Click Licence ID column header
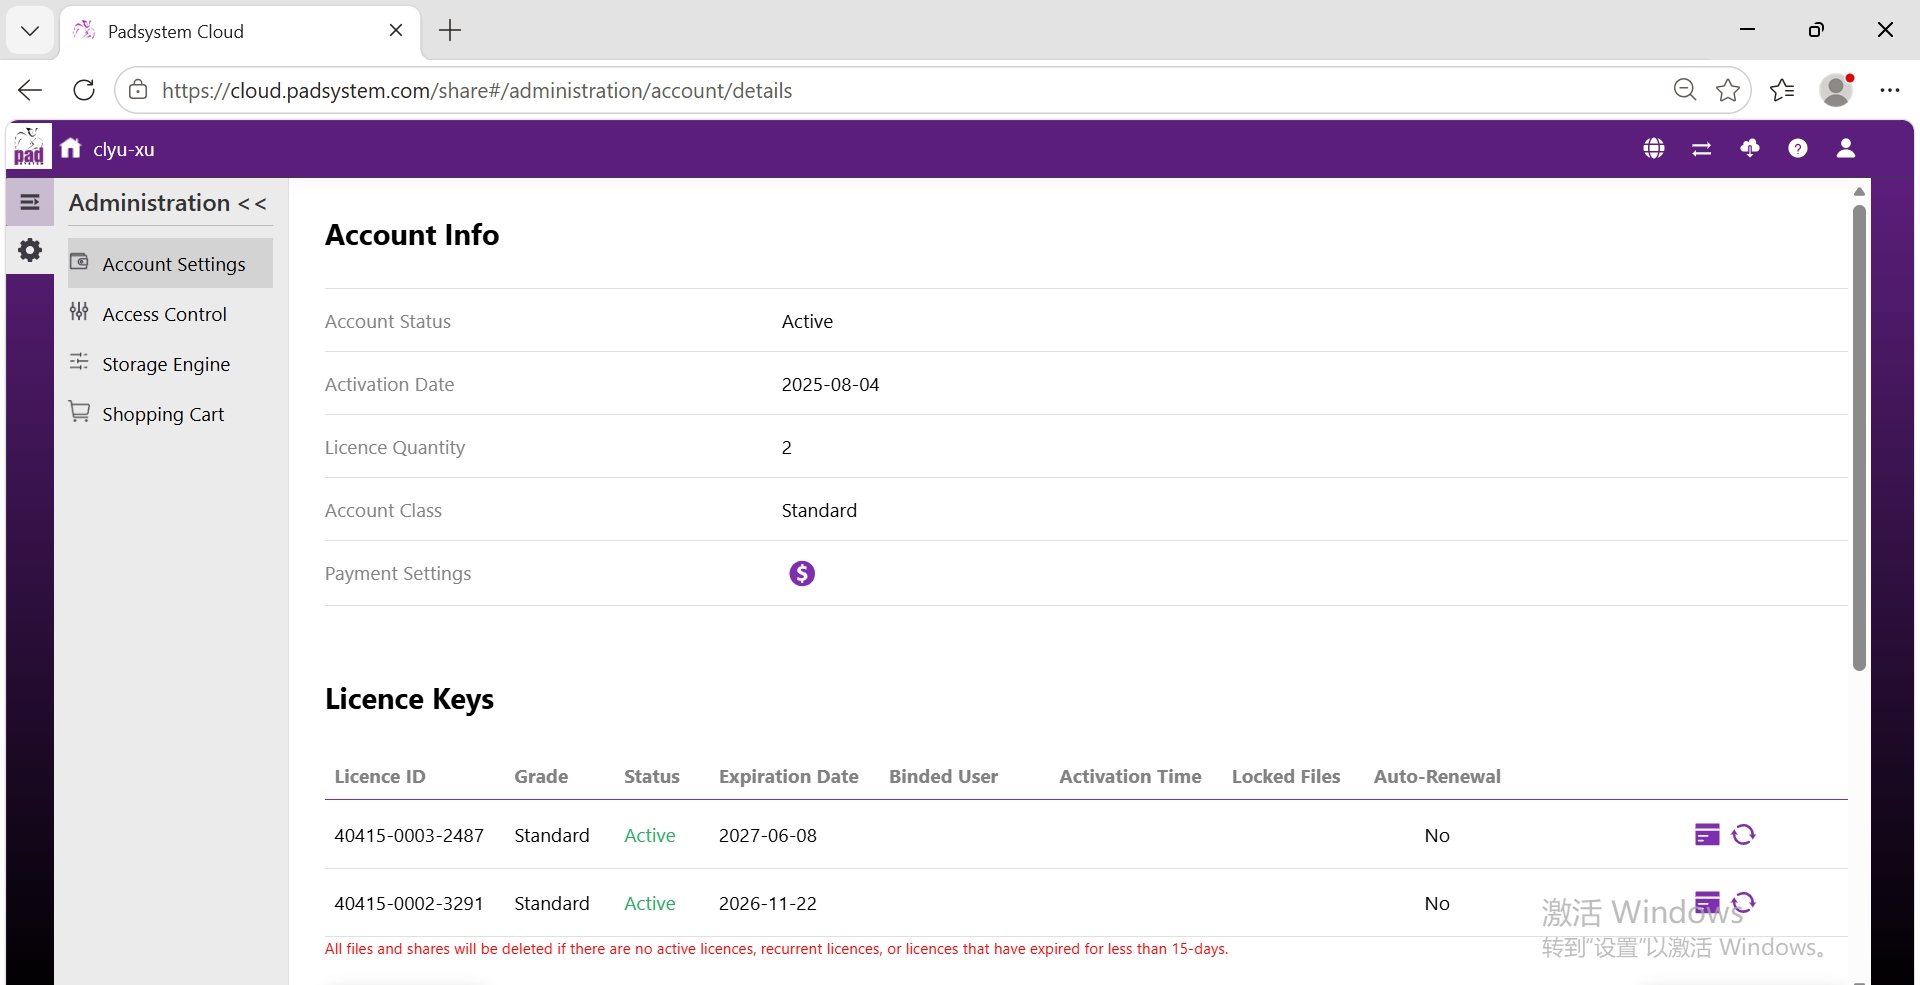1920x985 pixels. pyautogui.click(x=380, y=776)
